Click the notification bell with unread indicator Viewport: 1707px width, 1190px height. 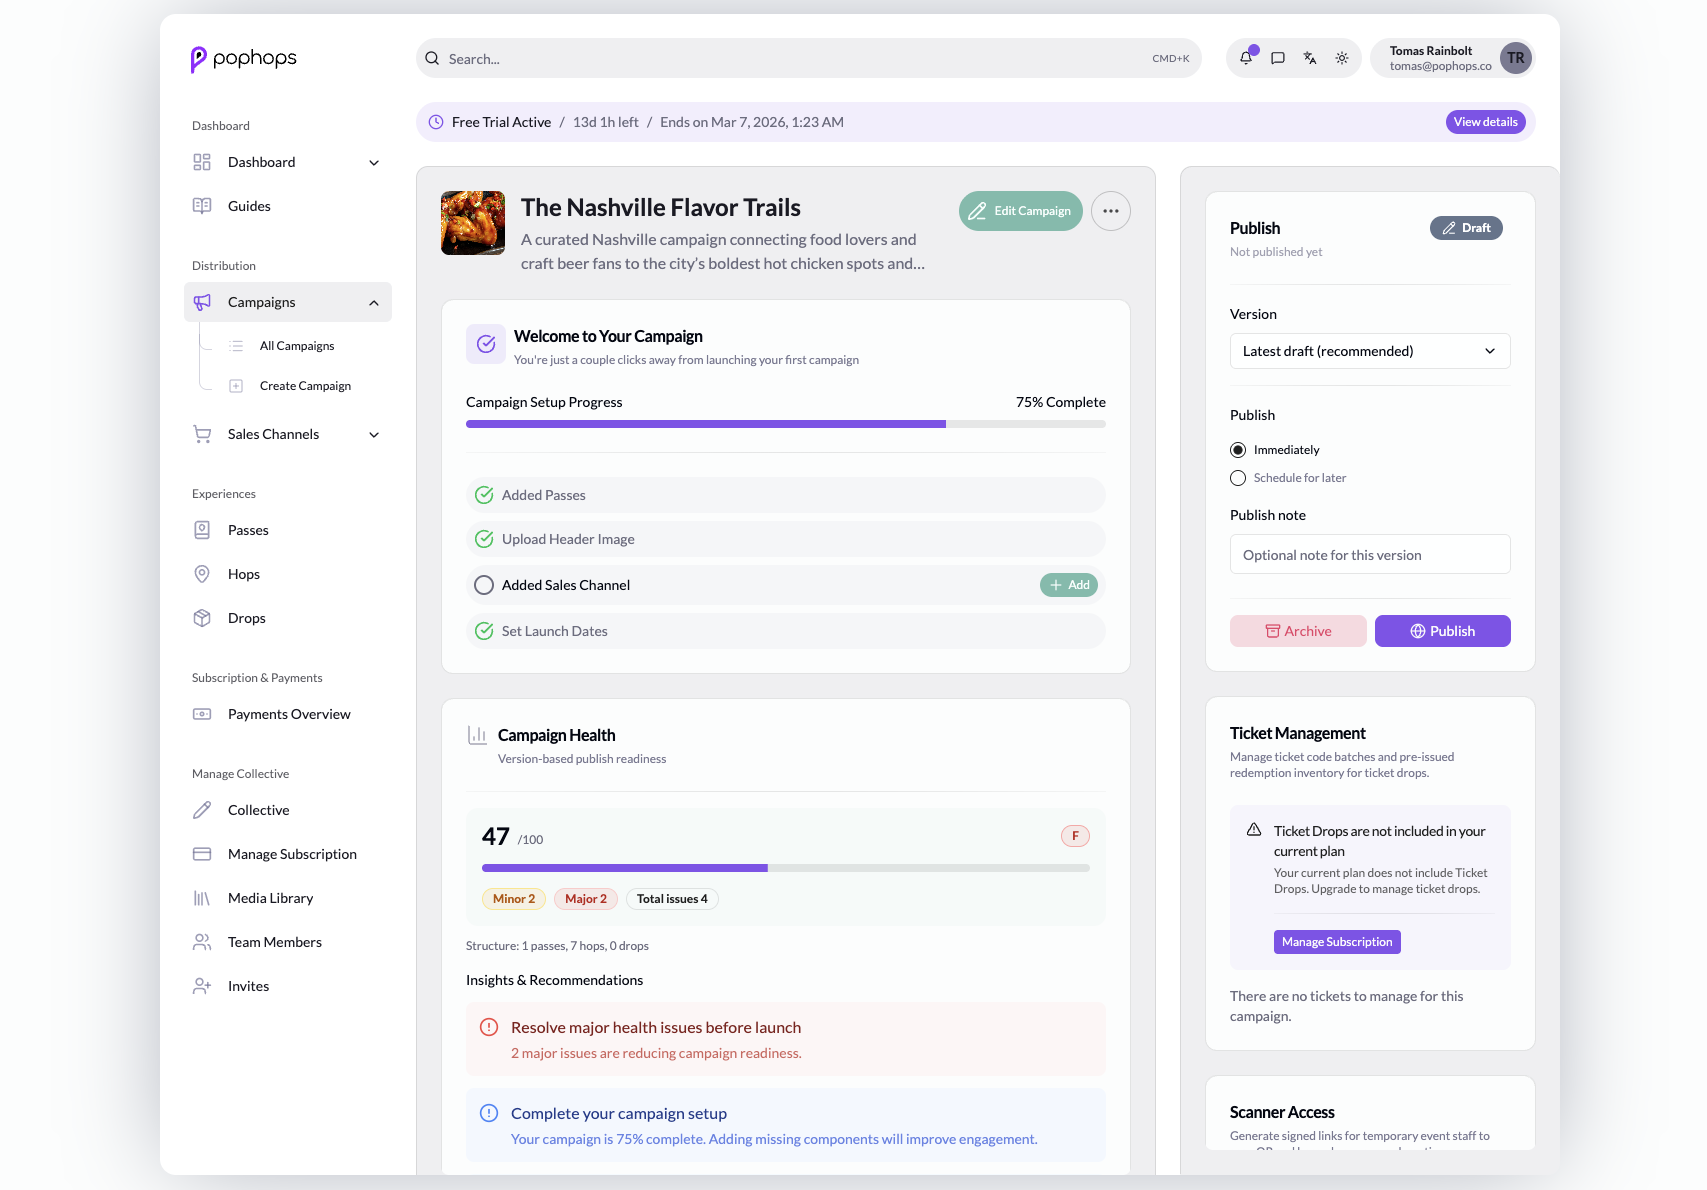[1245, 58]
